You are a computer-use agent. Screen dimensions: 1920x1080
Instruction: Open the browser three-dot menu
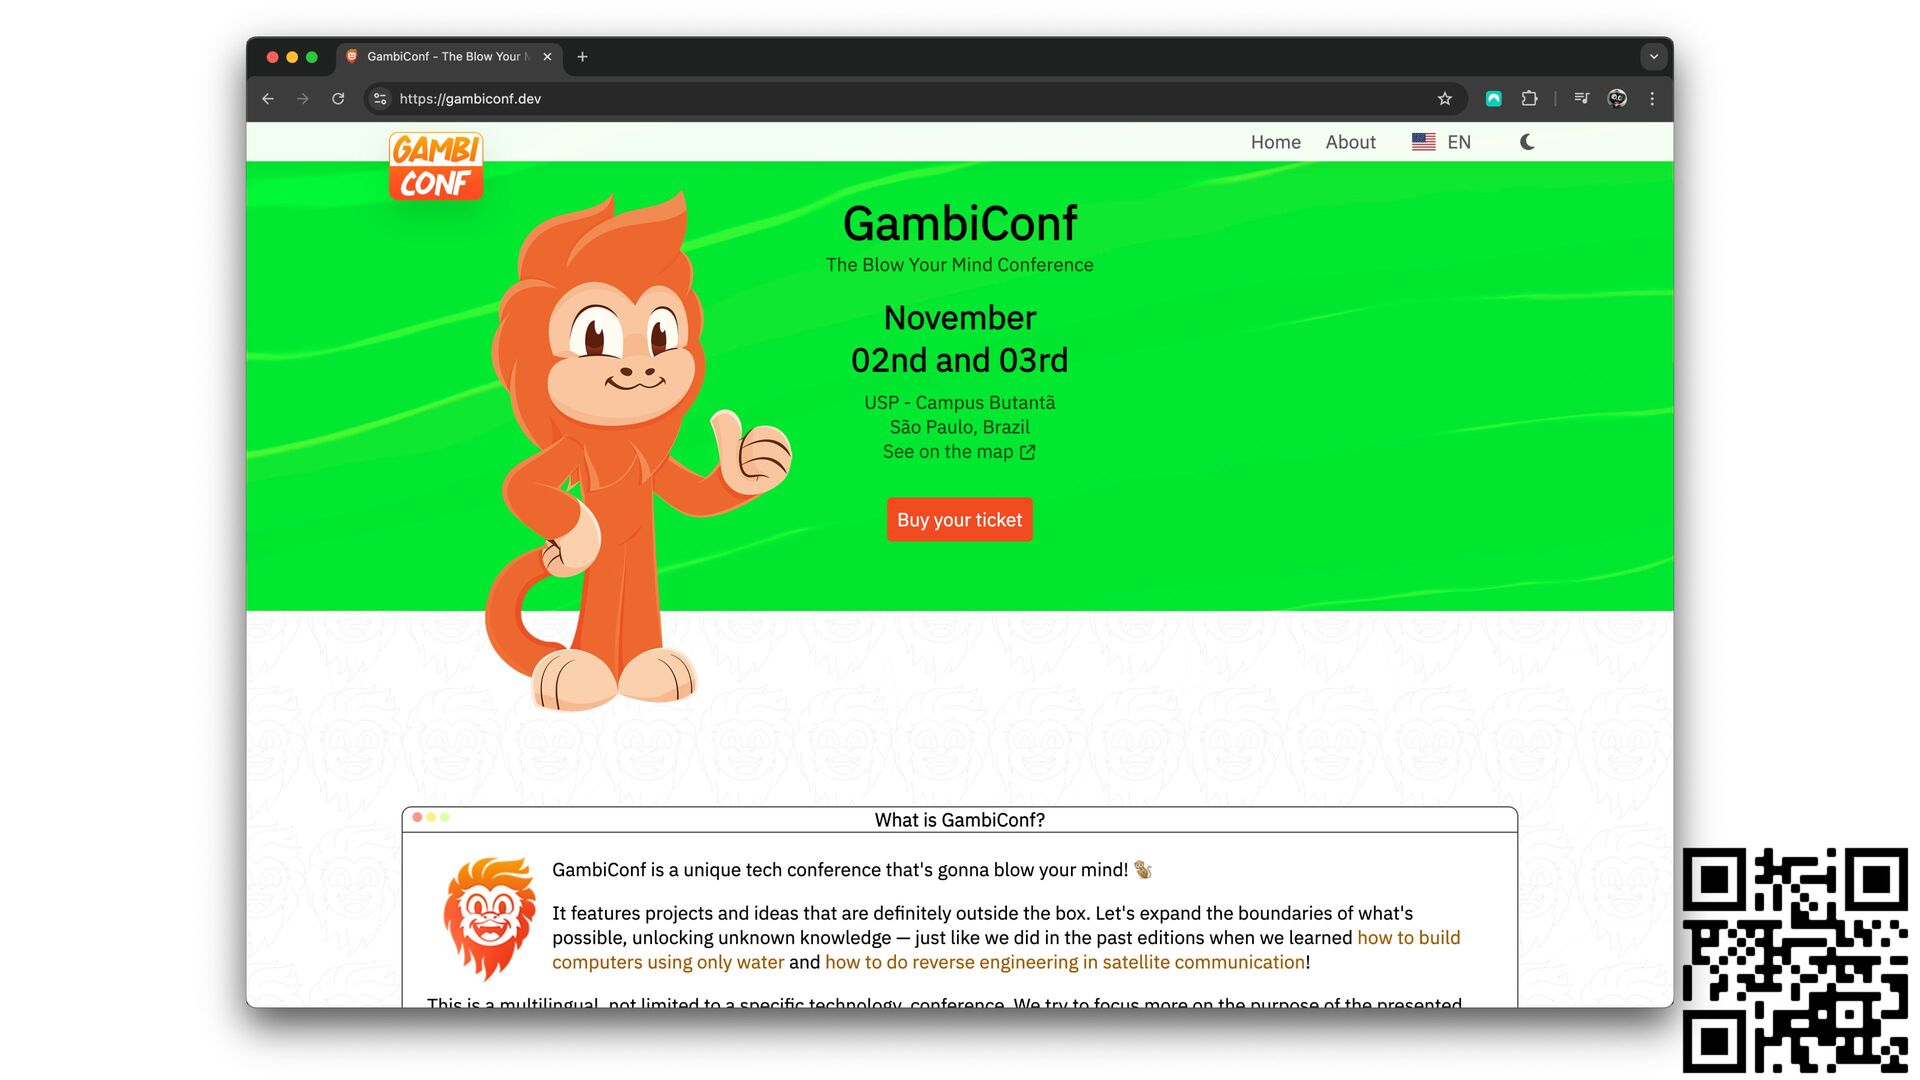point(1652,99)
